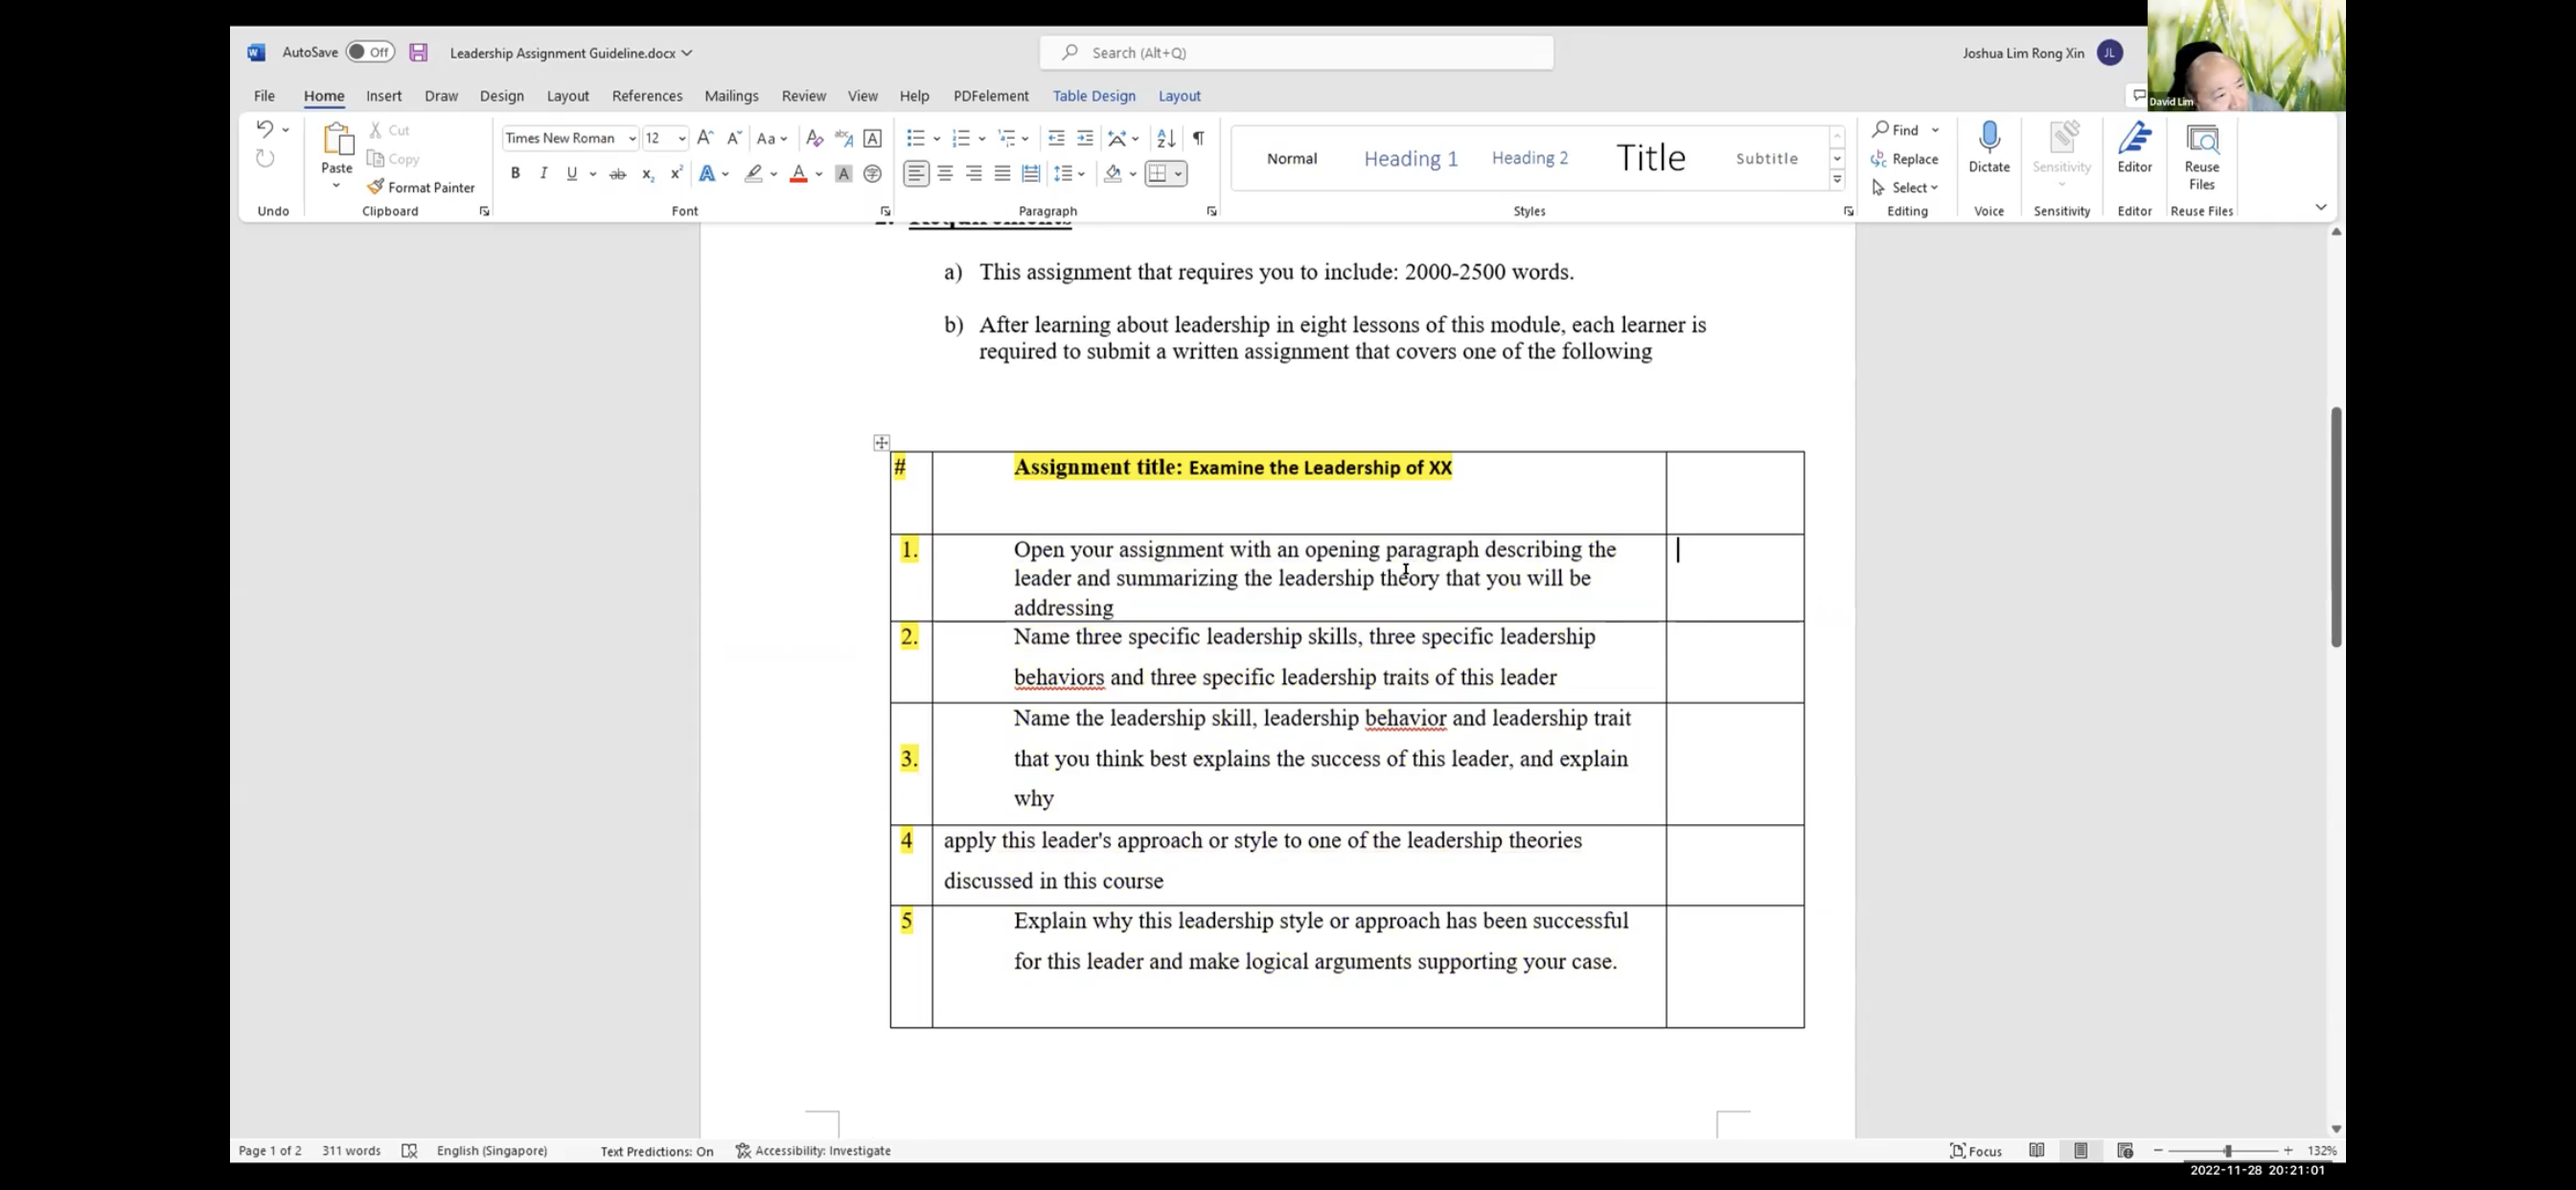The width and height of the screenshot is (2576, 1190).
Task: Switch to Print Layout view
Action: 2081,1150
